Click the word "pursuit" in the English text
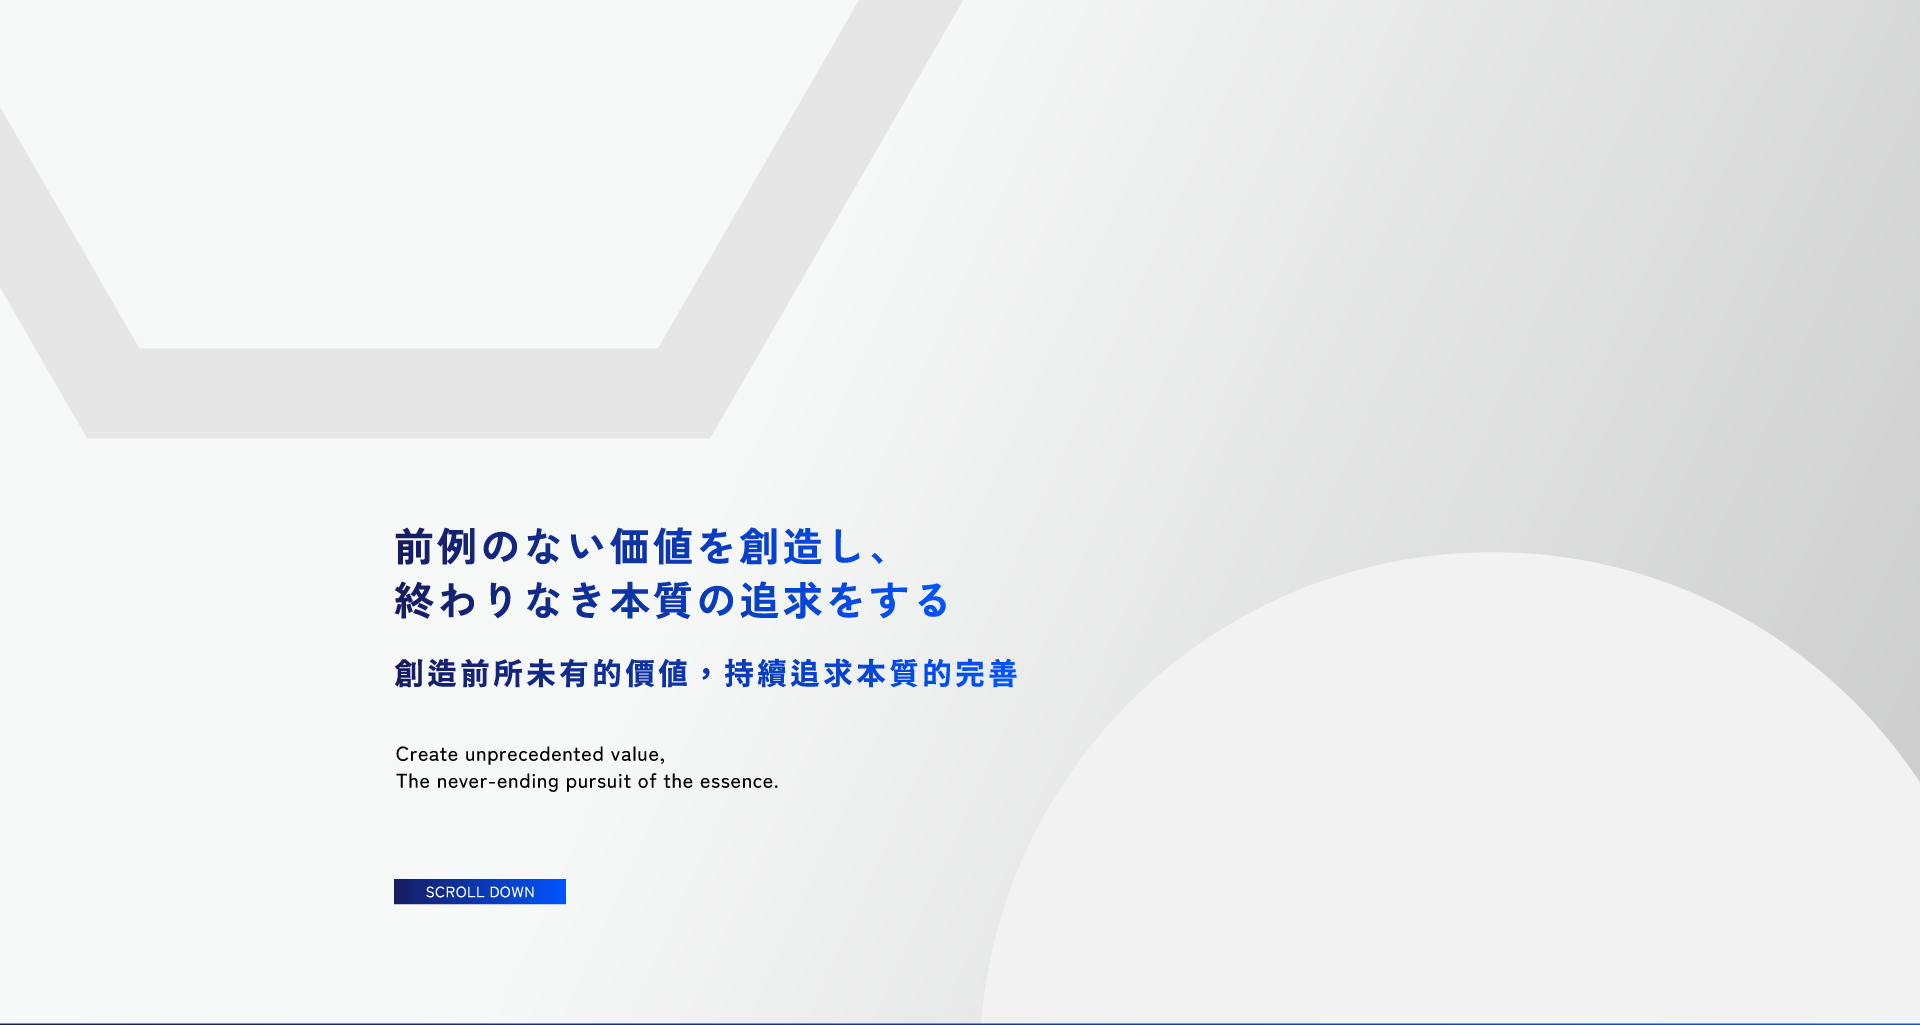Screen dimensions: 1920x1025 pyautogui.click(x=598, y=781)
